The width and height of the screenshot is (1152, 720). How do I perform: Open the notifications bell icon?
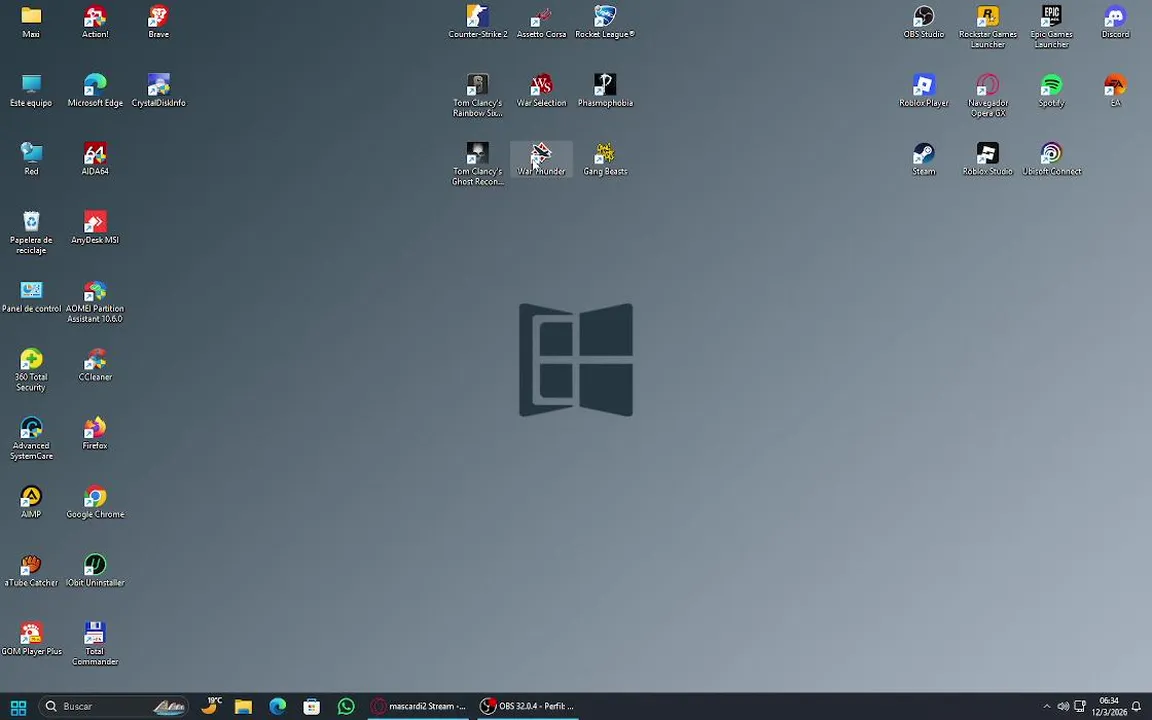point(1137,707)
